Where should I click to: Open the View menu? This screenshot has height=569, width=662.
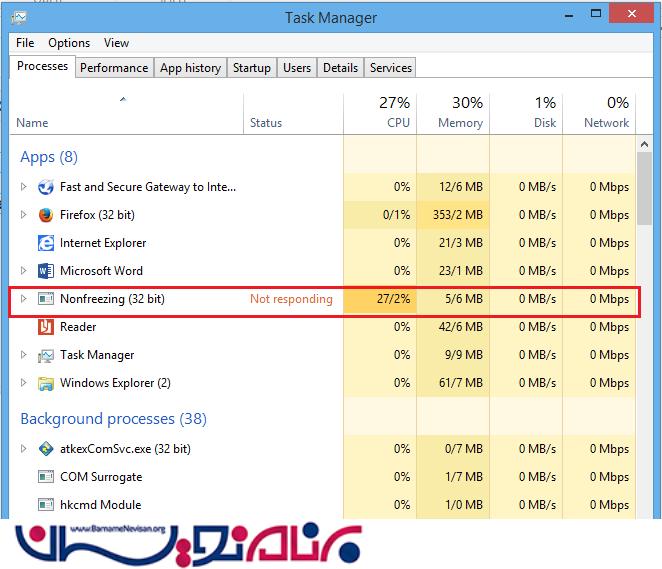click(x=117, y=43)
